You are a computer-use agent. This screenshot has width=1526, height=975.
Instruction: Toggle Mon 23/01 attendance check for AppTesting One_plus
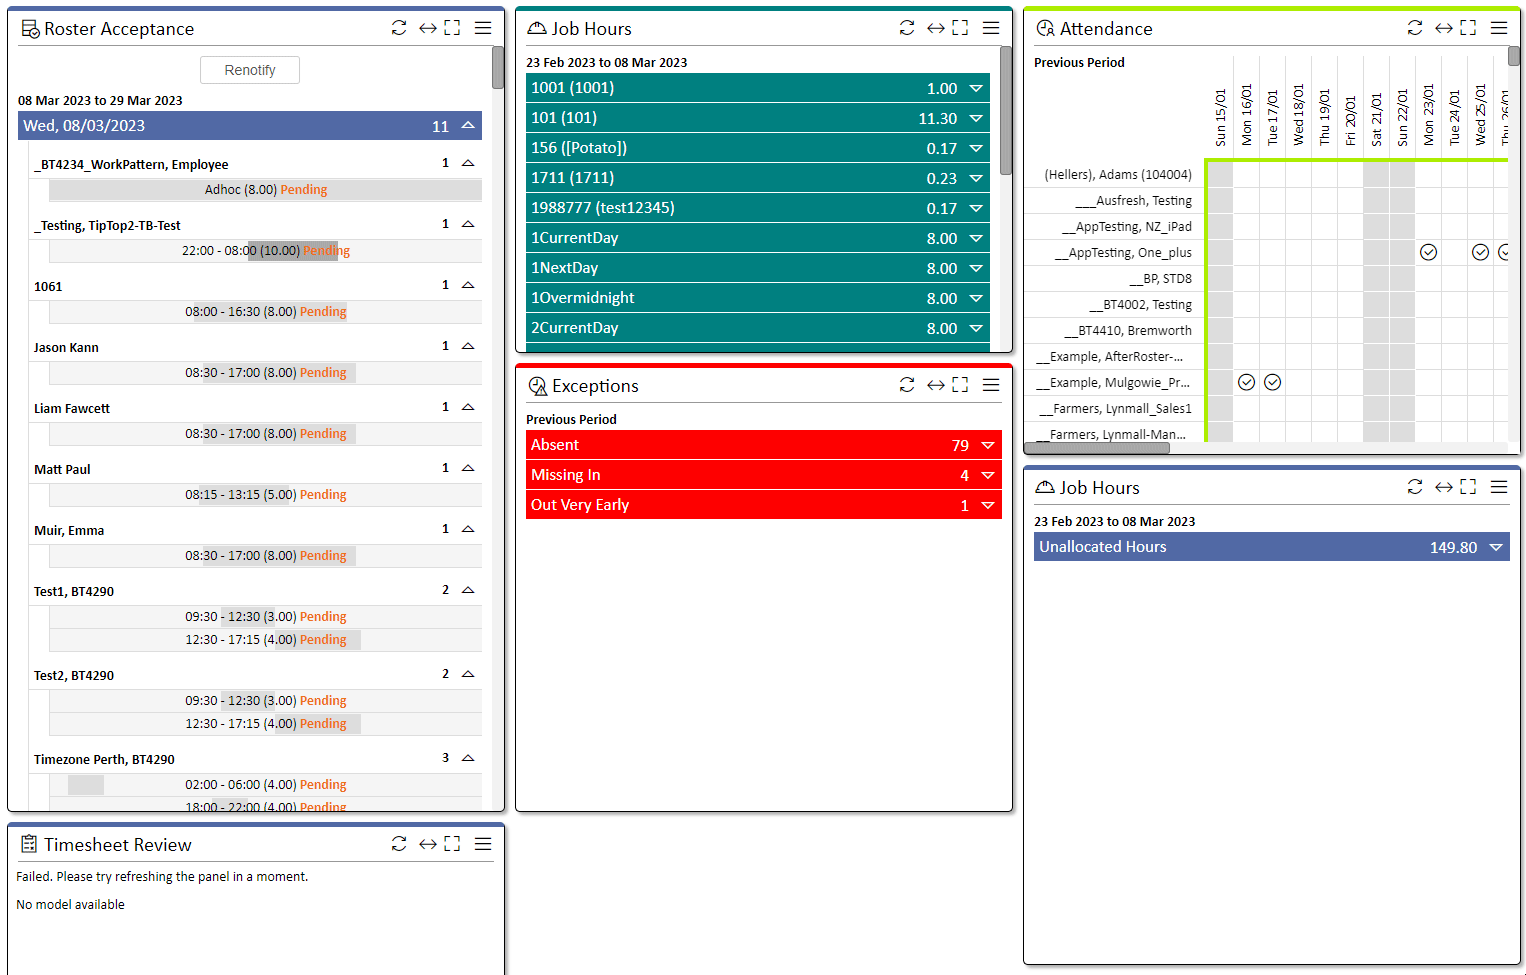click(x=1429, y=252)
